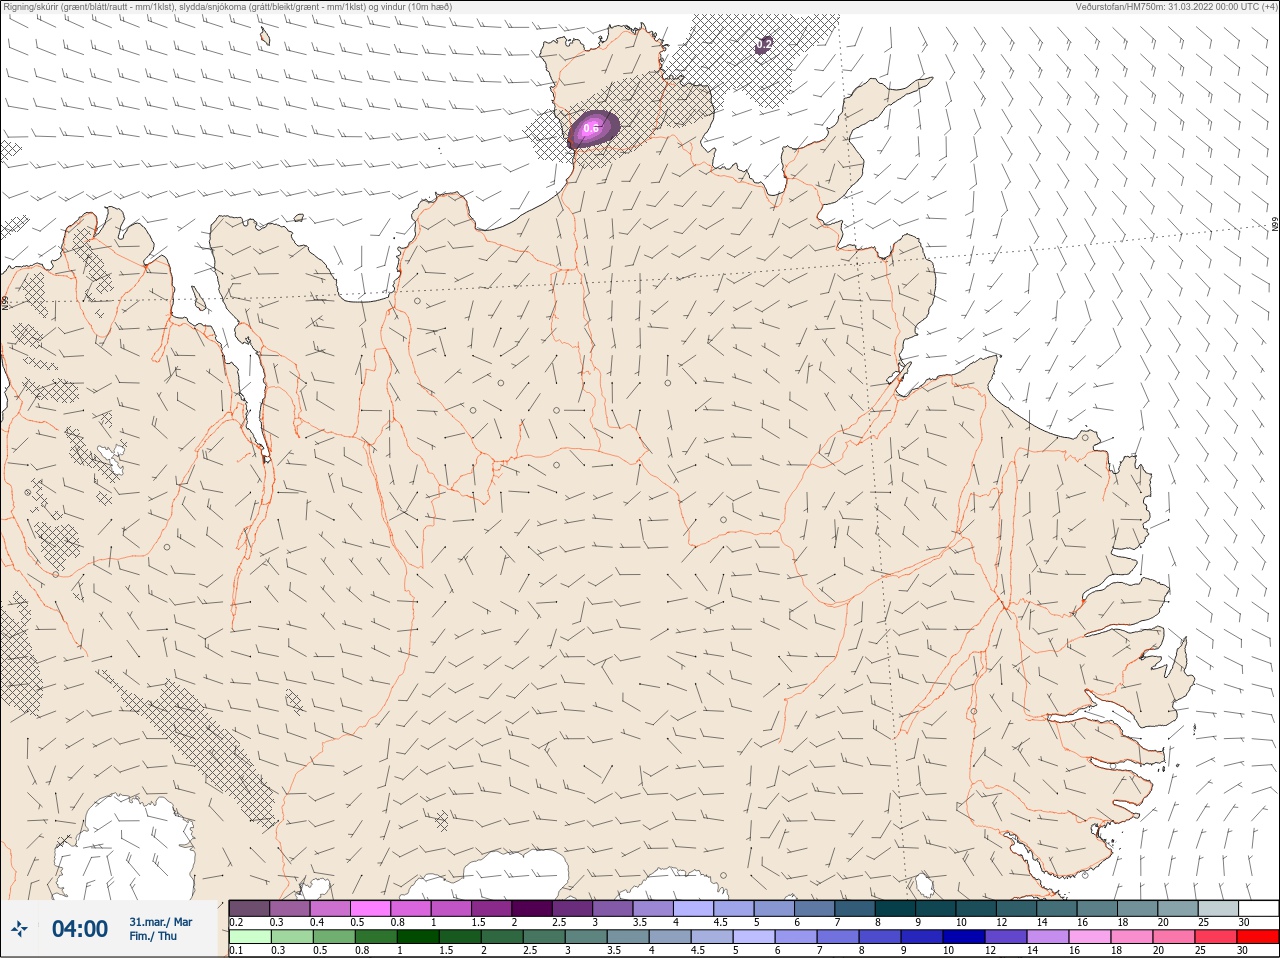
Task: Click the lower legend label '25'
Action: tap(1202, 950)
